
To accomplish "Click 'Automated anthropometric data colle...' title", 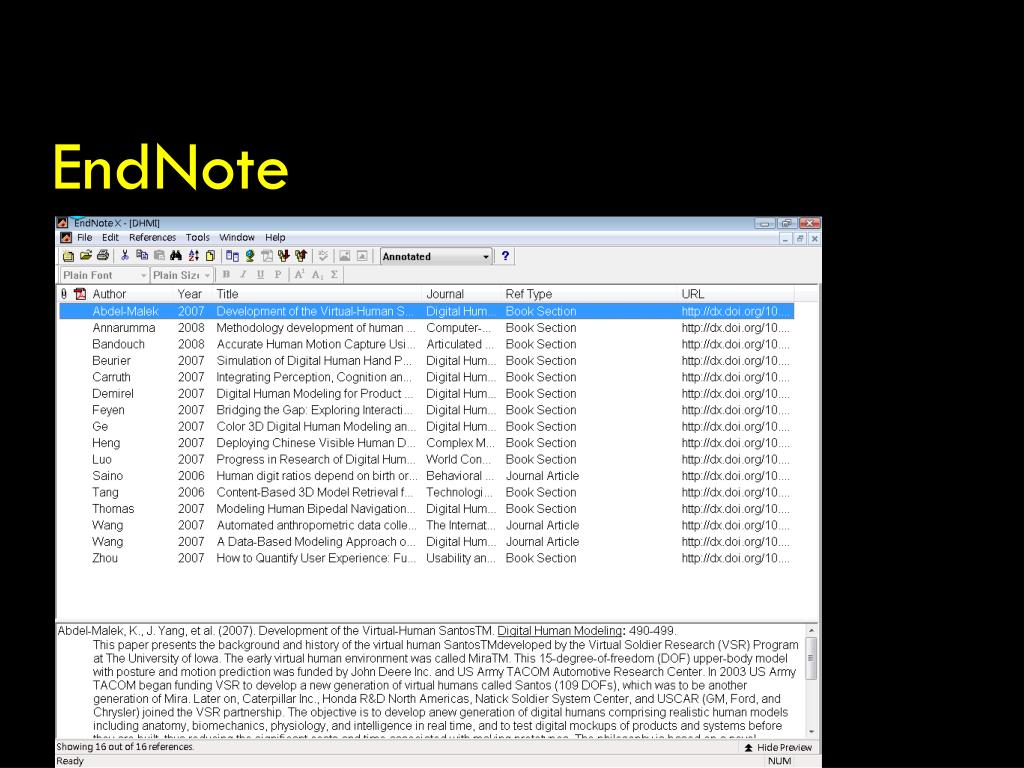I will (x=316, y=525).
